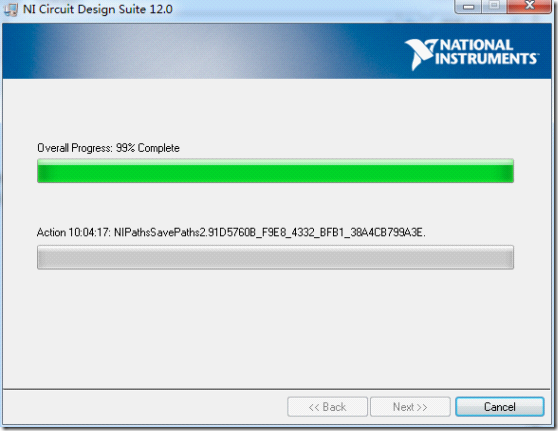Minimize the NI Circuit Design Suite window

(x=468, y=6)
